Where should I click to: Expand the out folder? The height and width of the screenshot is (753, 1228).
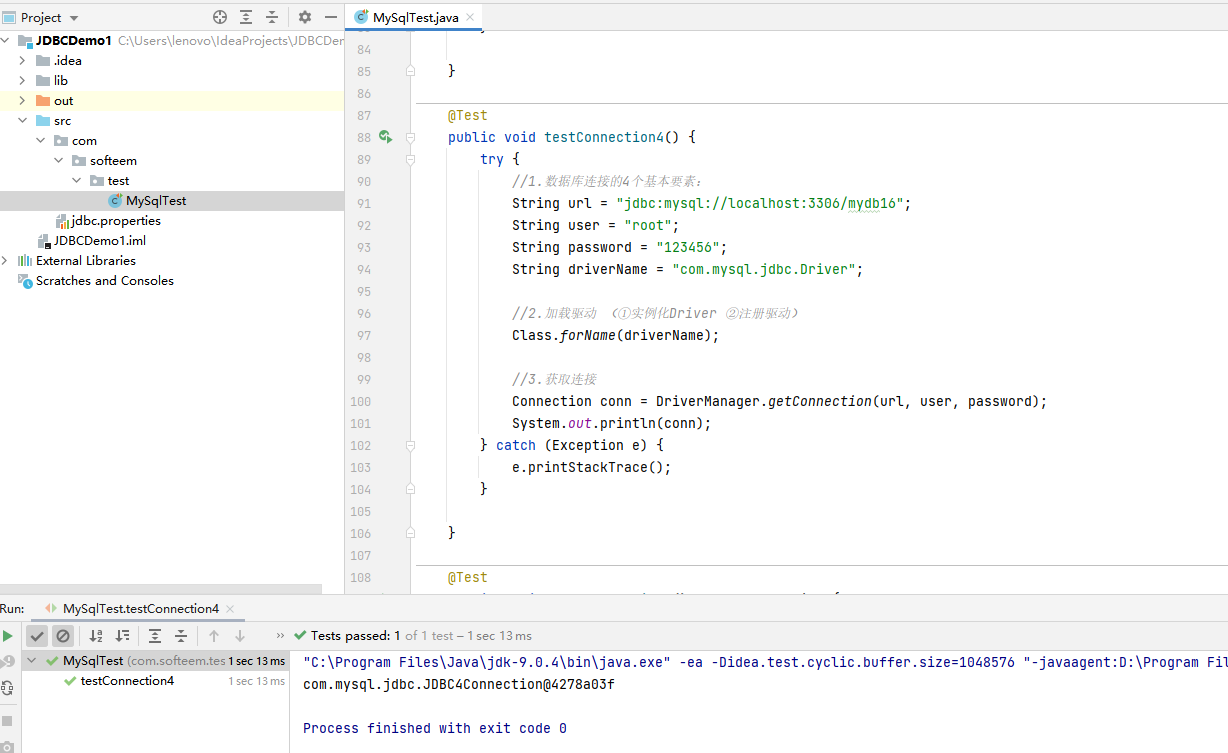coord(22,101)
